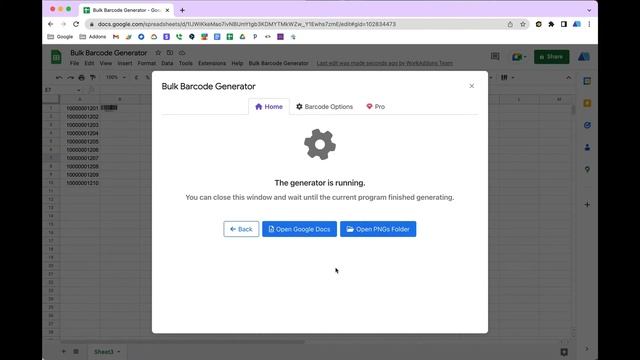Click the get add-ons plus icon
This screenshot has width=640, height=360.
(x=587, y=204)
